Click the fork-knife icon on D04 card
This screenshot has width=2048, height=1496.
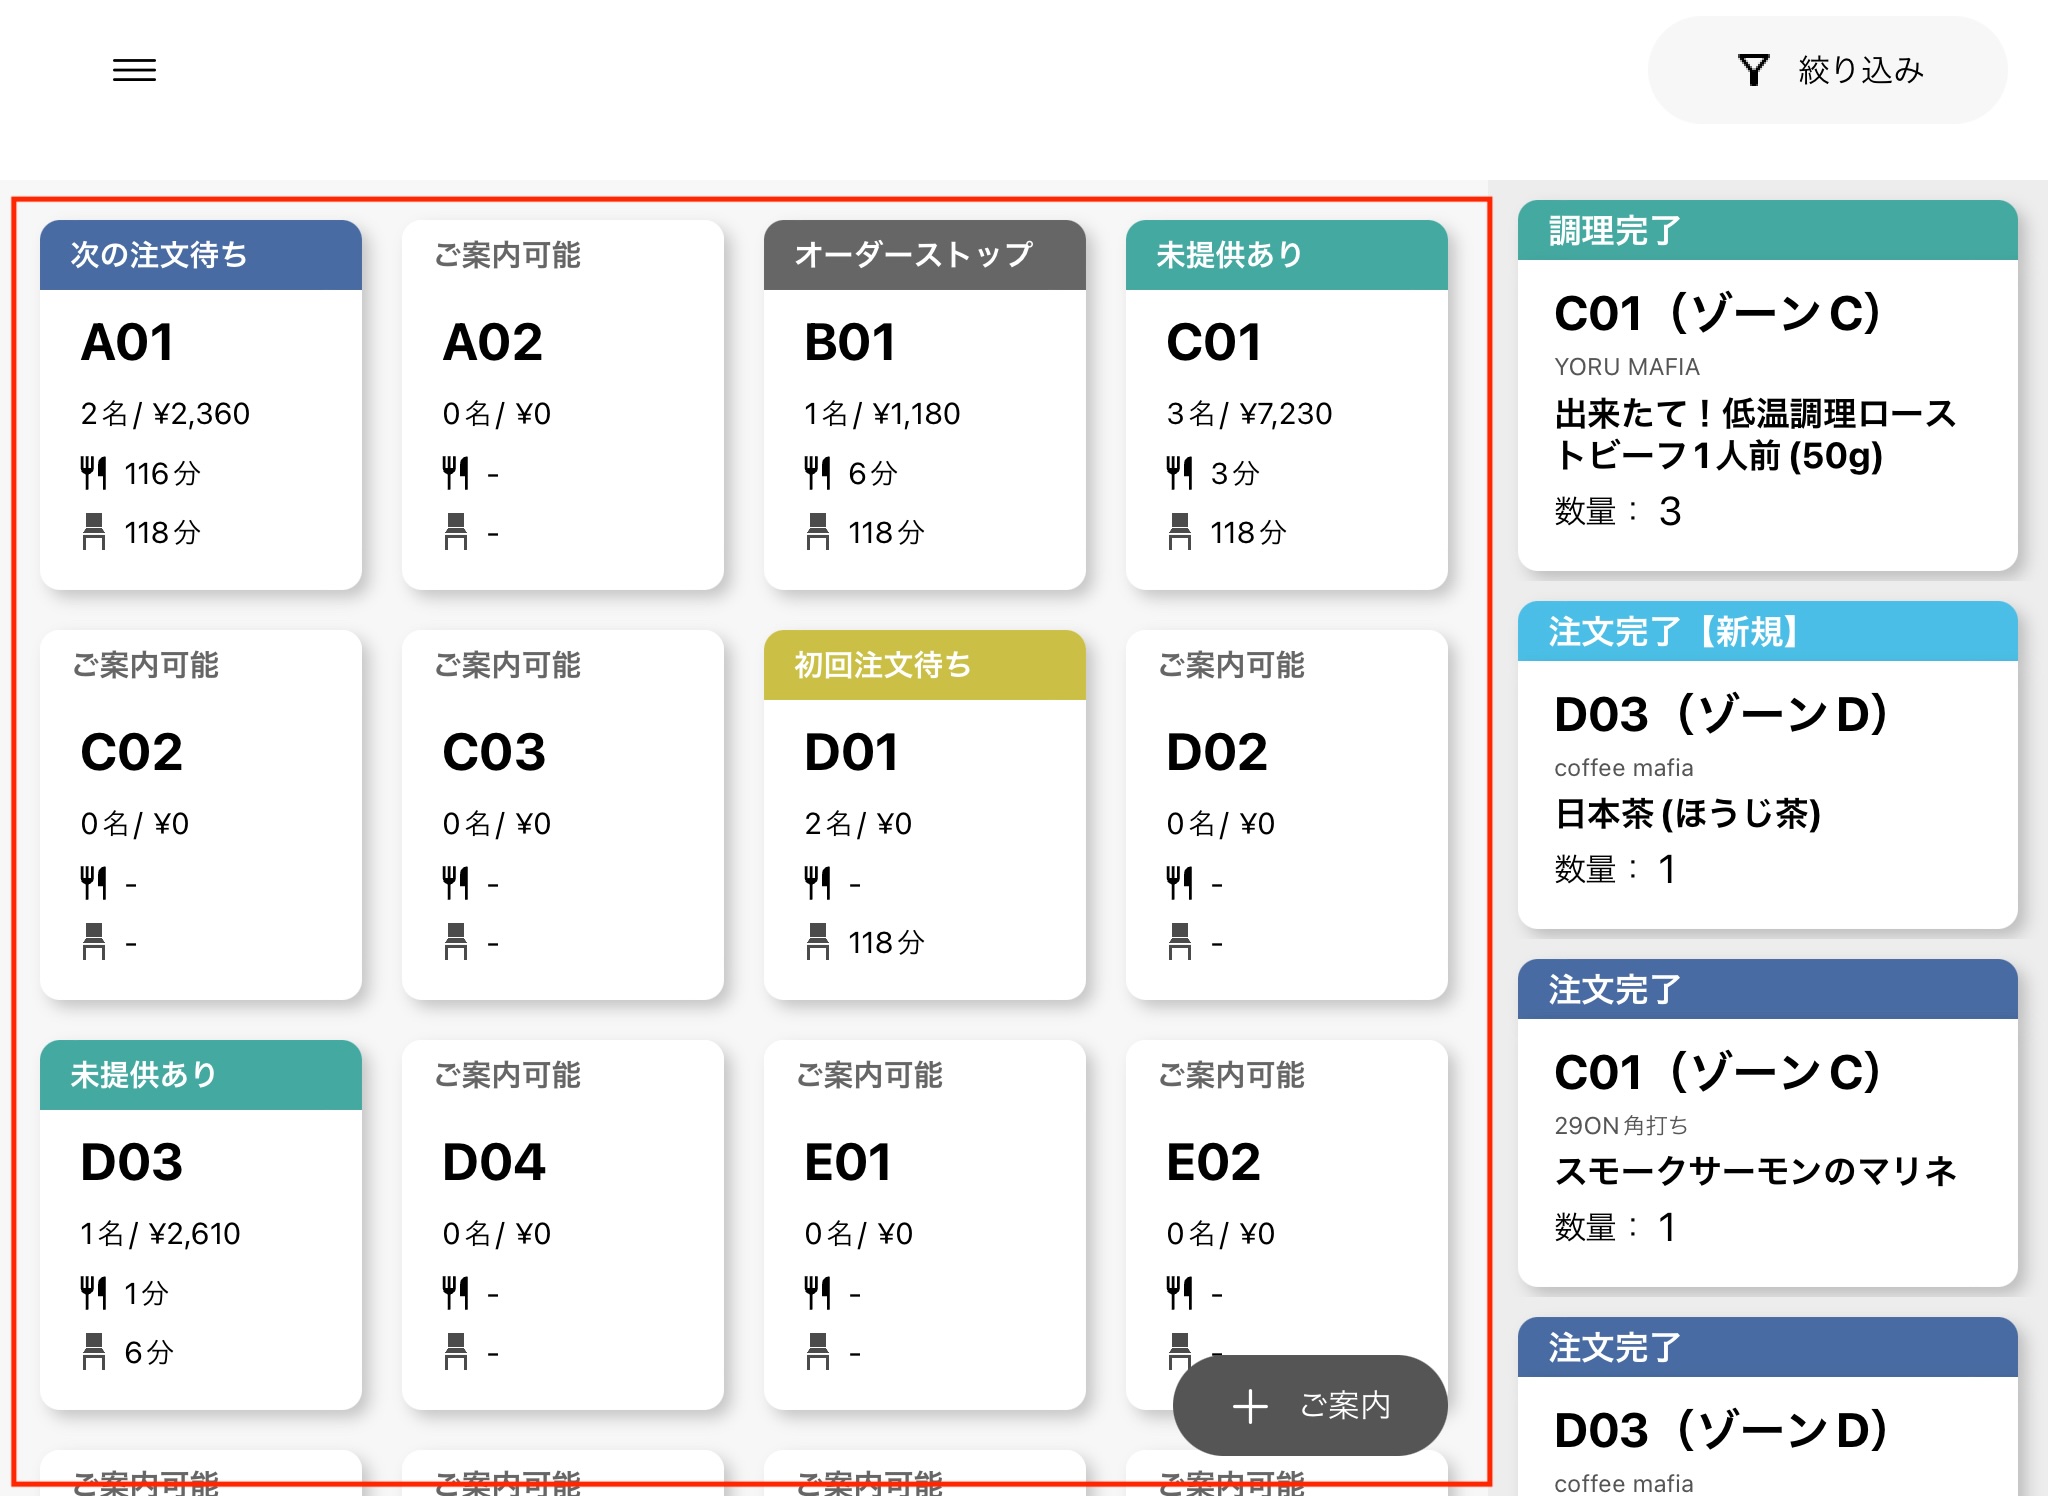point(456,1293)
